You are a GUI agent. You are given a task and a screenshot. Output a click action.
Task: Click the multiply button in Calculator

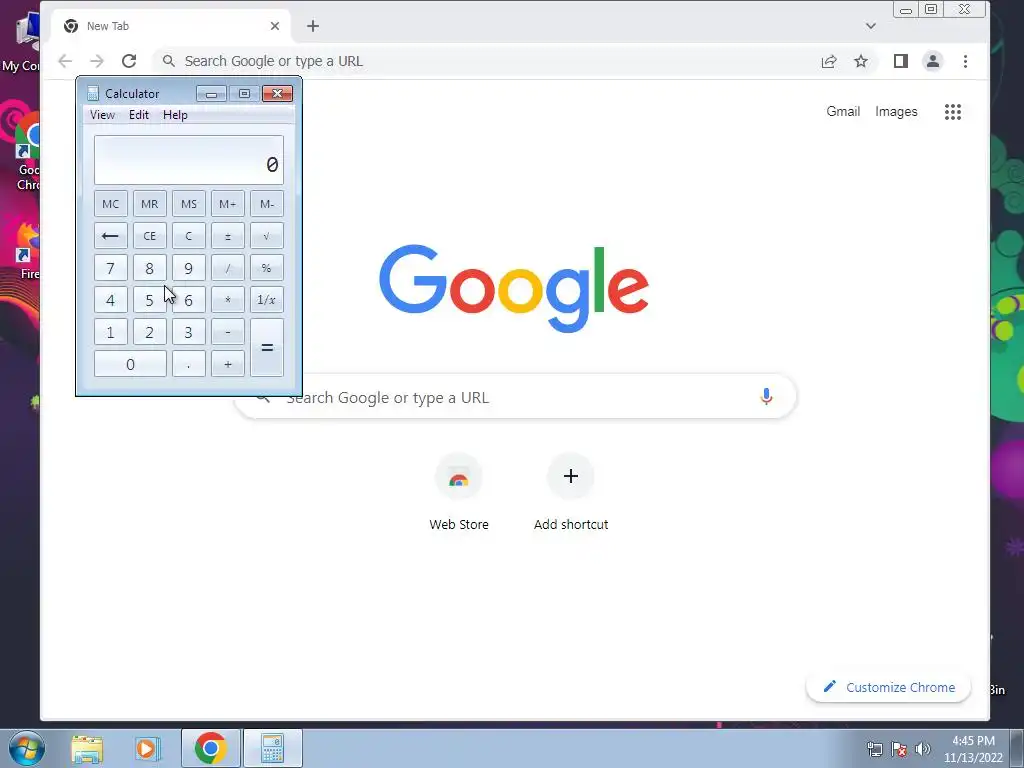[227, 300]
